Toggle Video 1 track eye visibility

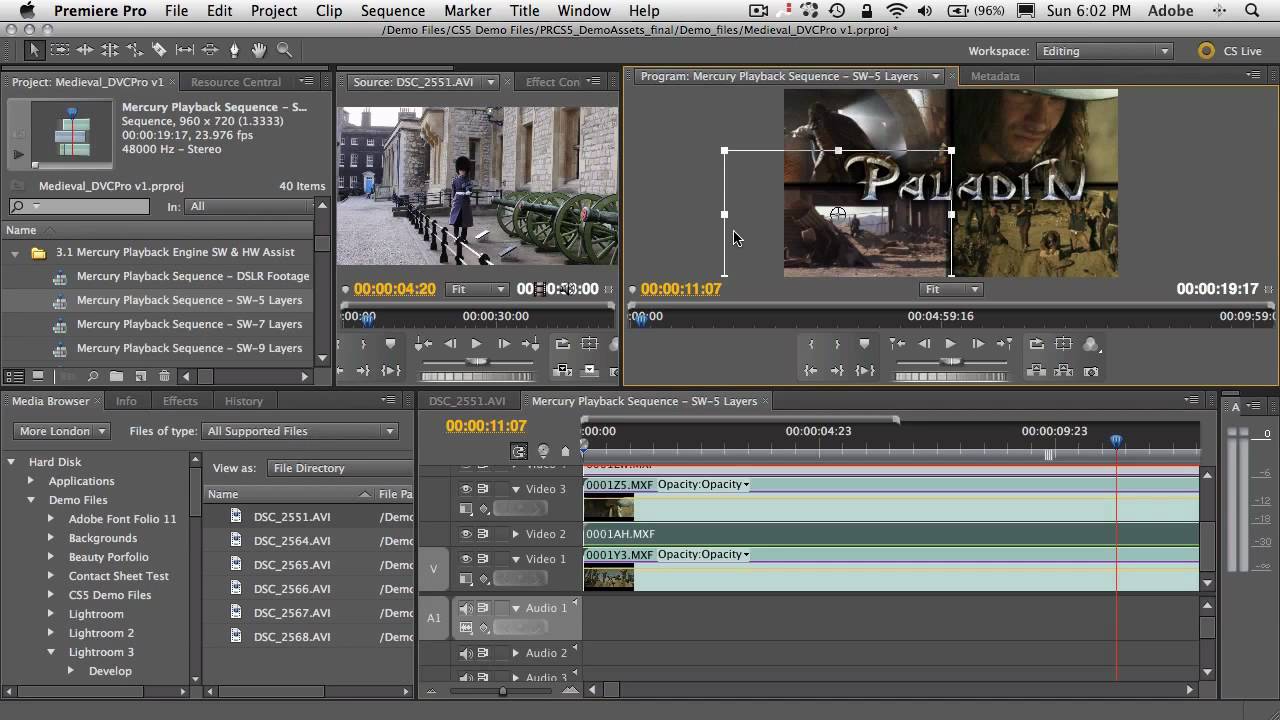pyautogui.click(x=465, y=559)
